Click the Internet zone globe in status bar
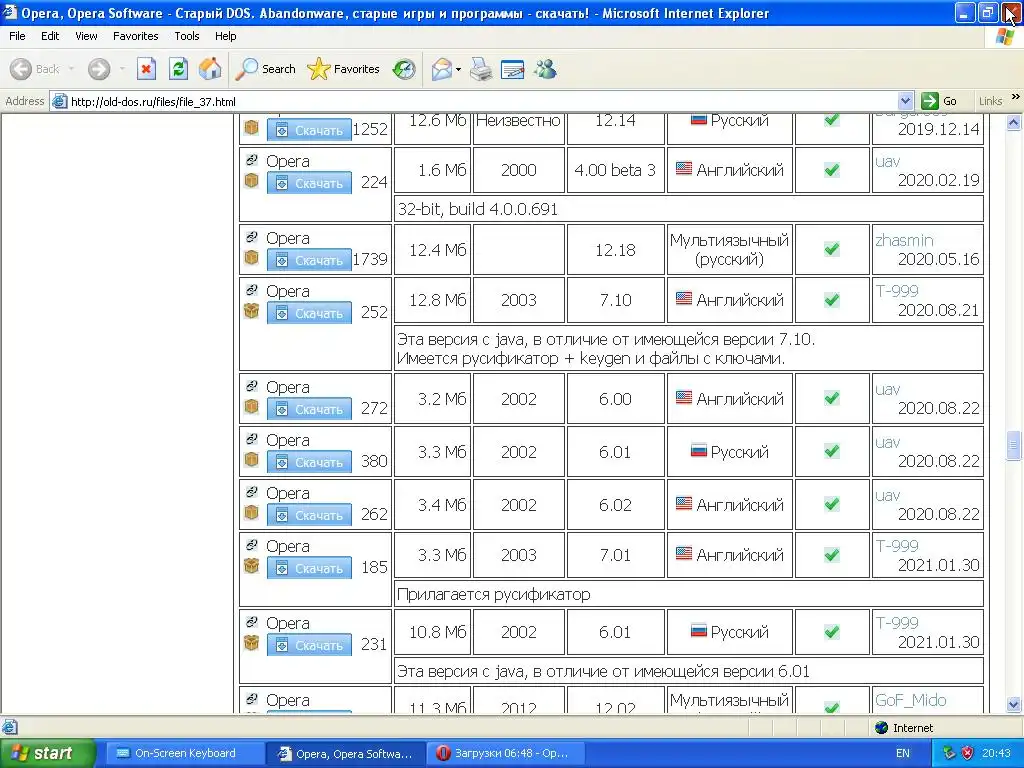The image size is (1024, 768). [882, 728]
